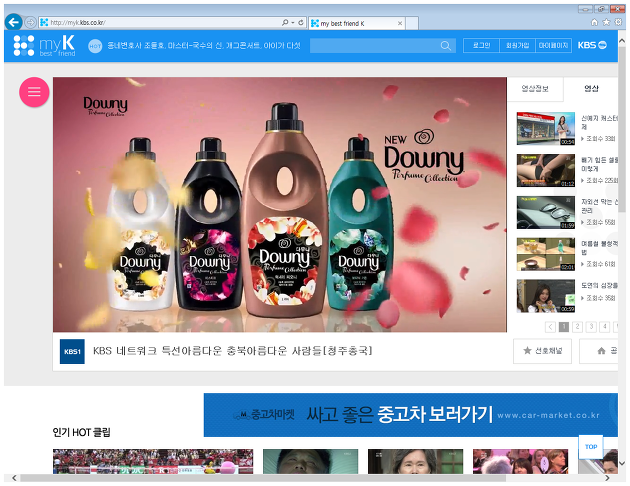
Task: Click the vertical scrollbar down arrow
Action: coord(622,464)
